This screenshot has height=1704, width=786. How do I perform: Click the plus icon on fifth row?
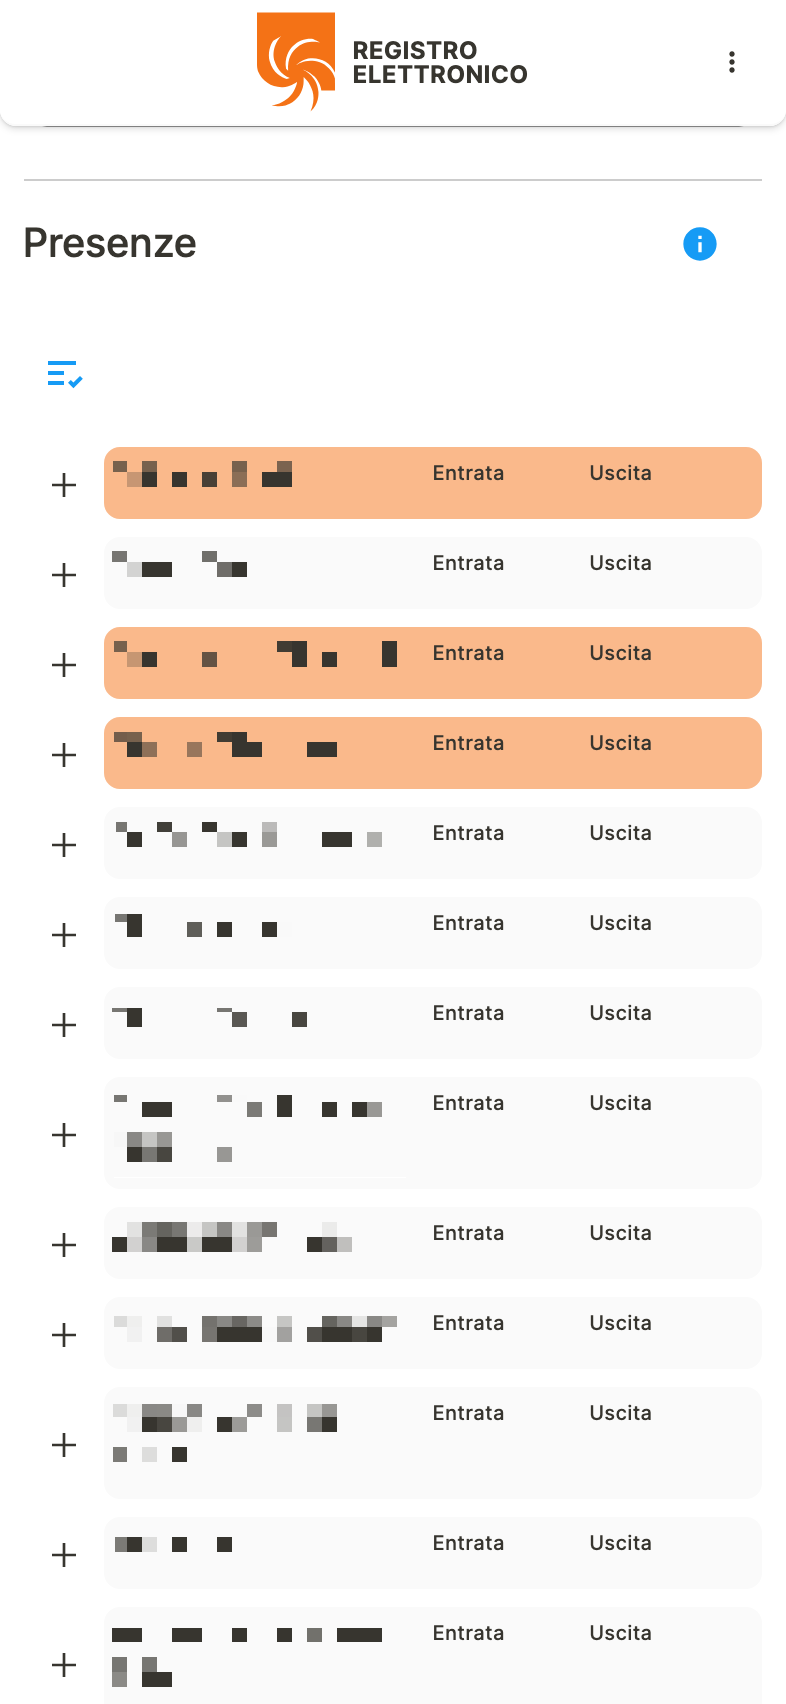click(64, 845)
